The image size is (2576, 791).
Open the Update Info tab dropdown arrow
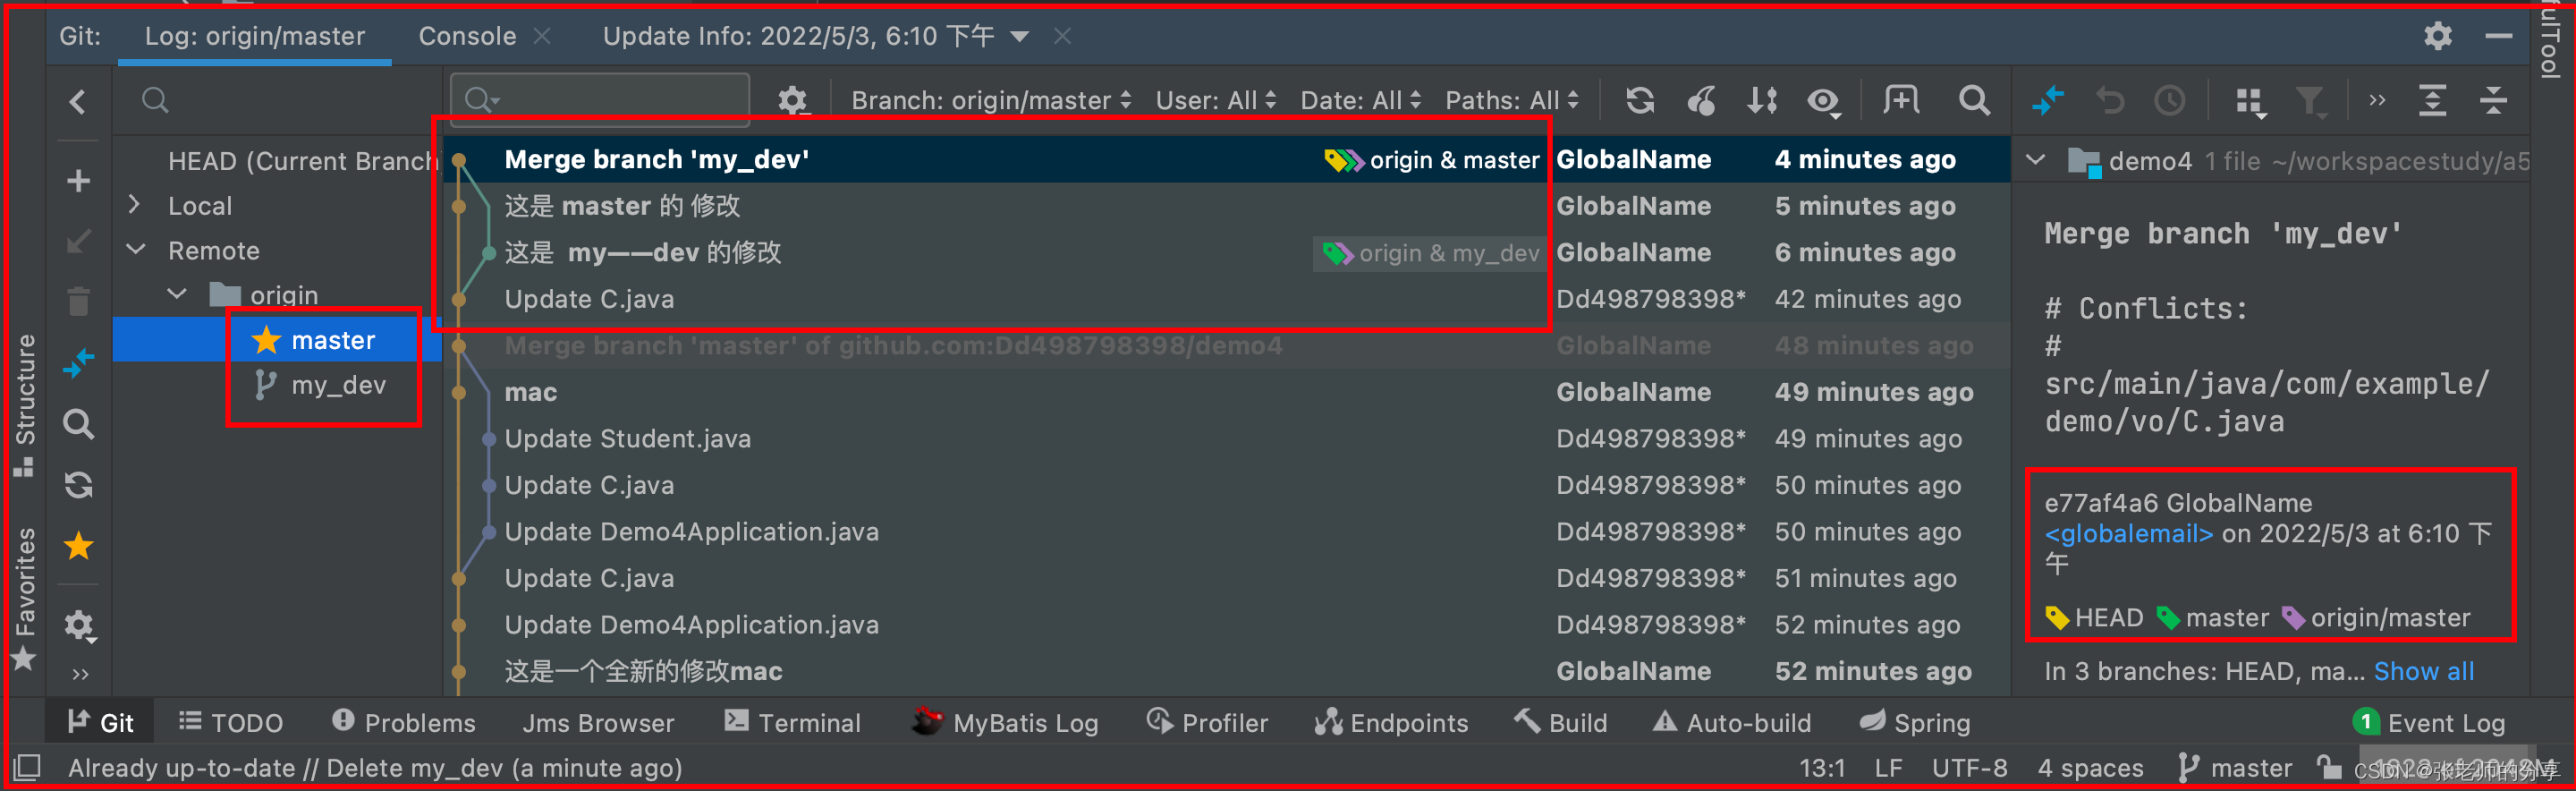[x=1020, y=37]
